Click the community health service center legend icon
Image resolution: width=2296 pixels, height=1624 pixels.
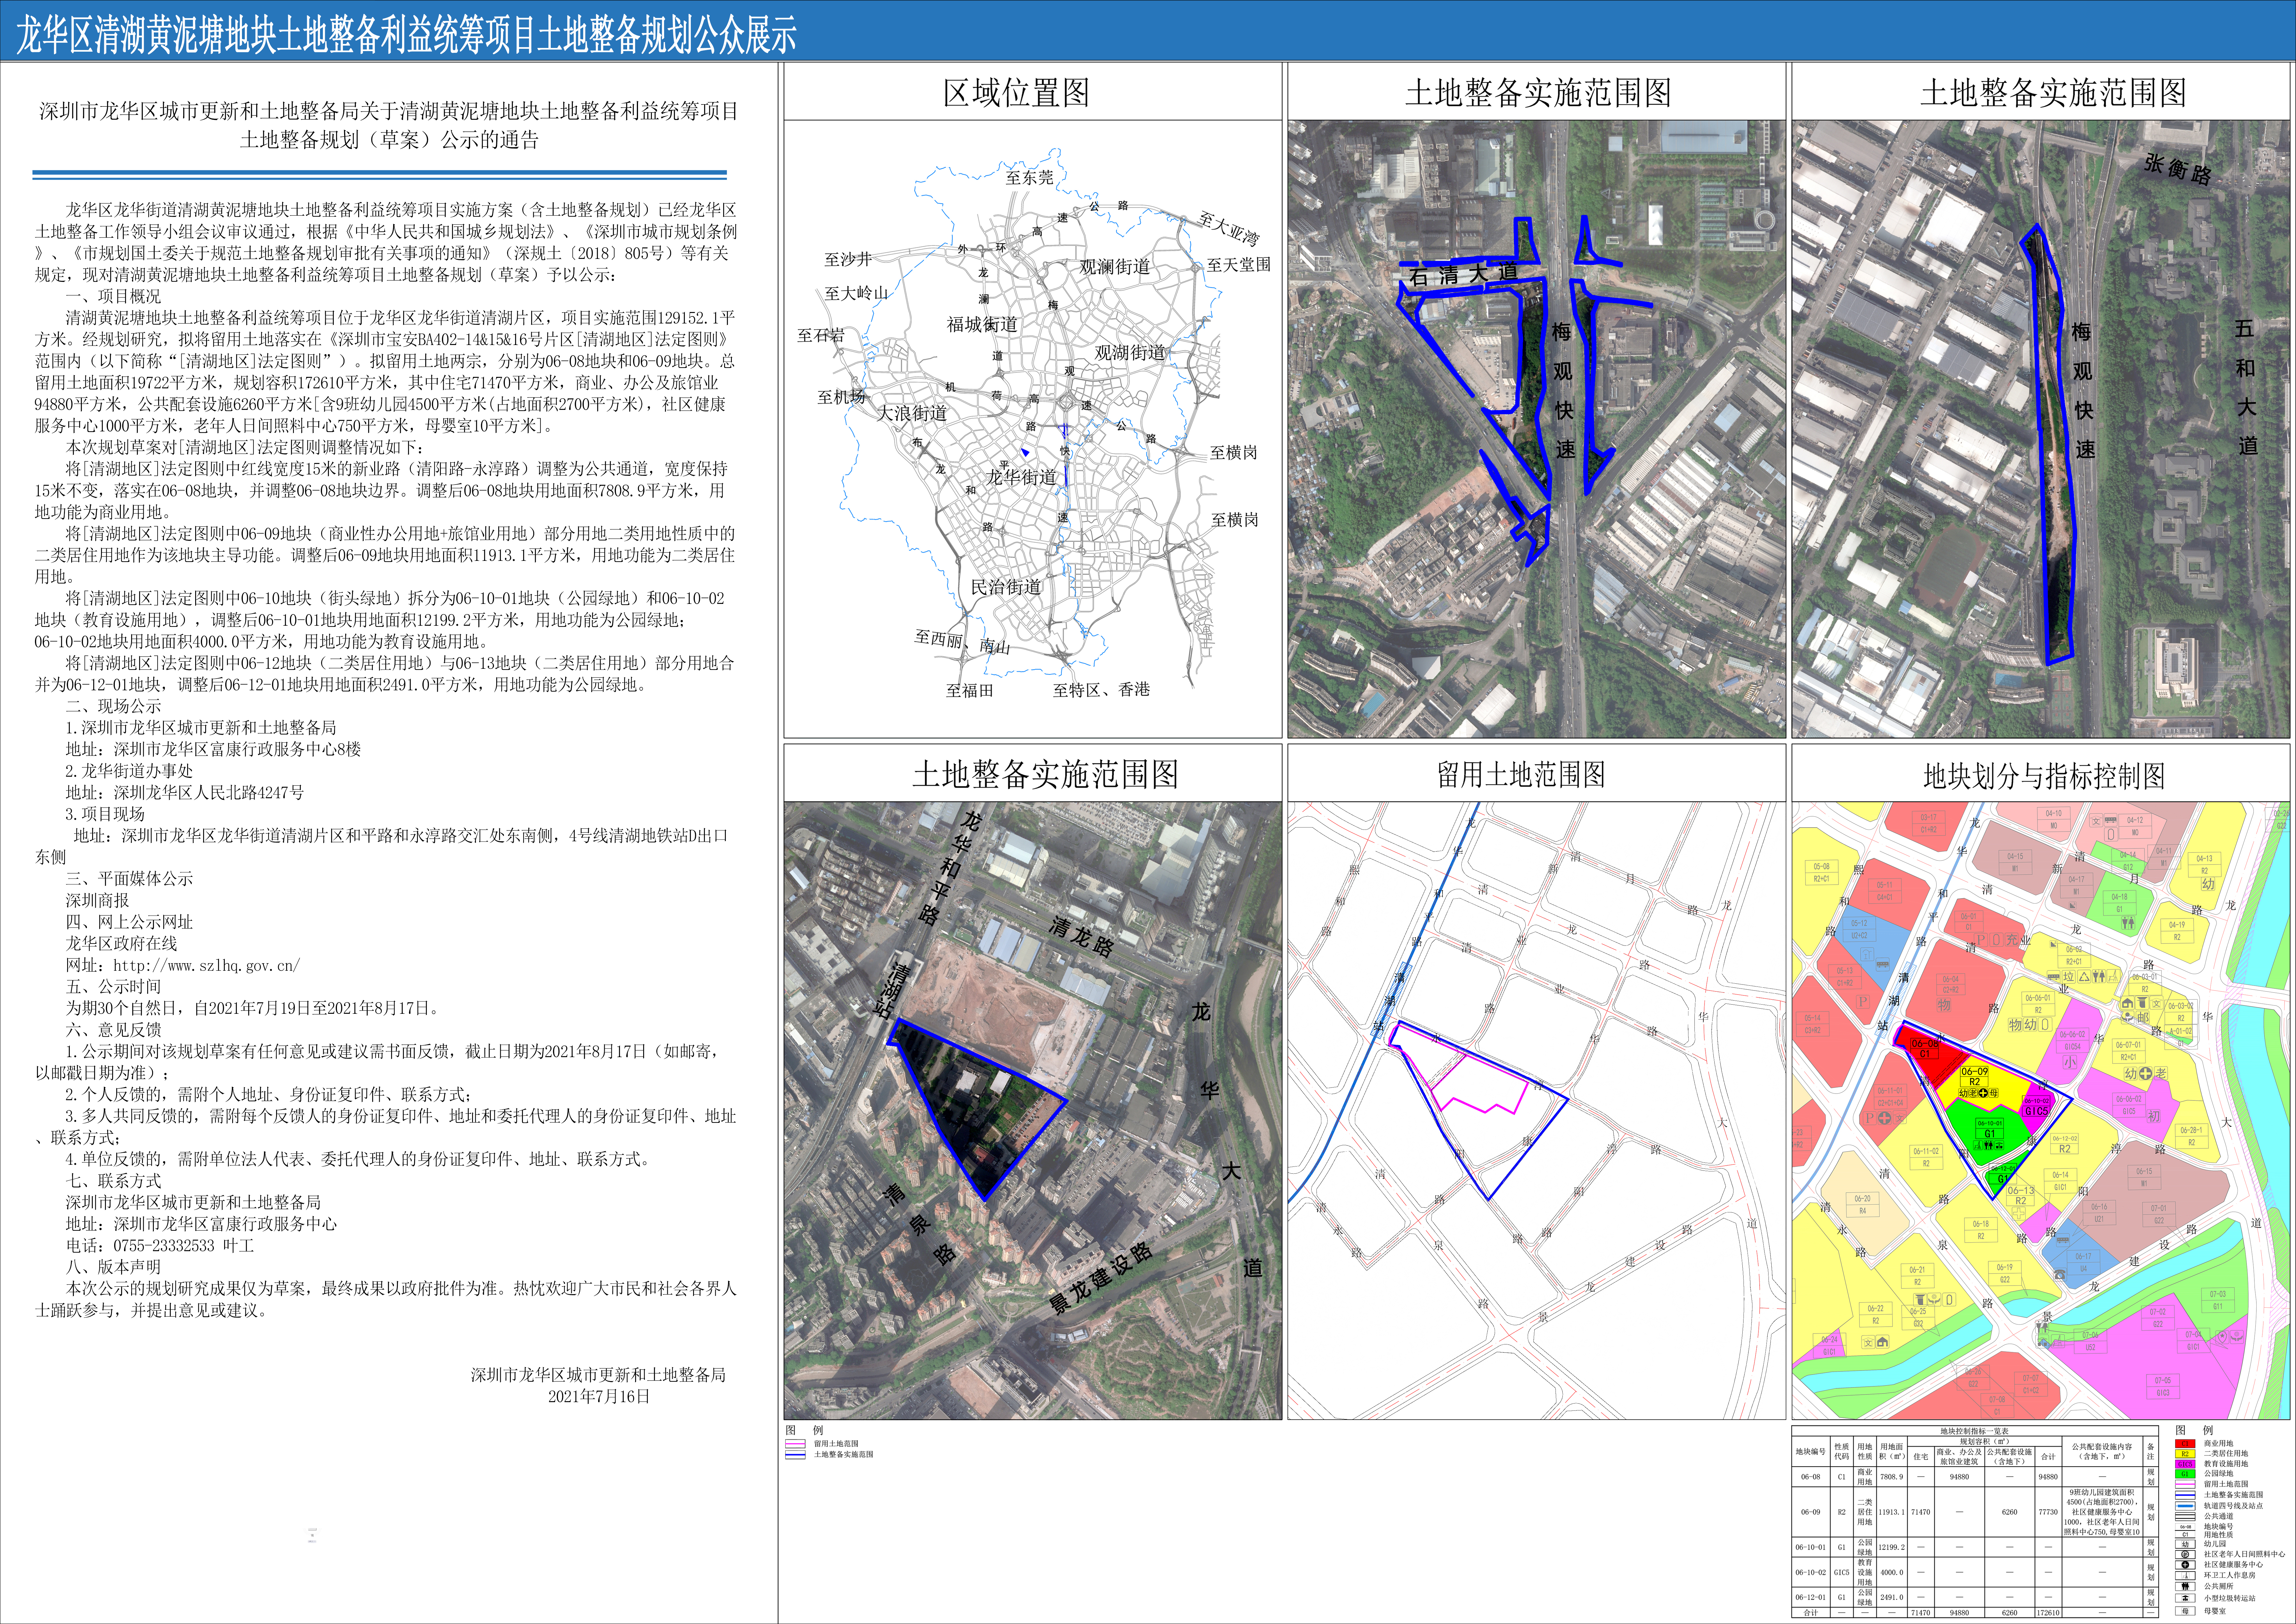point(2185,1565)
